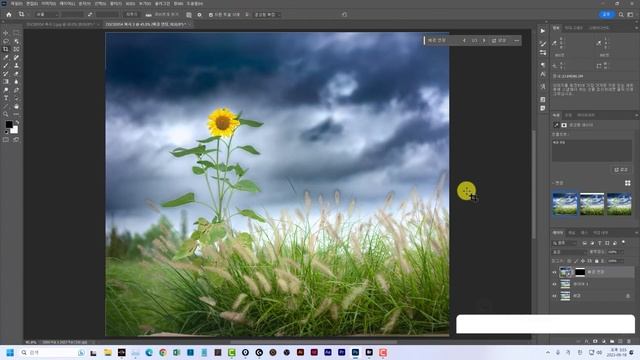The width and height of the screenshot is (640, 360).
Task: Select the Crop tool in toolbar
Action: [6, 49]
